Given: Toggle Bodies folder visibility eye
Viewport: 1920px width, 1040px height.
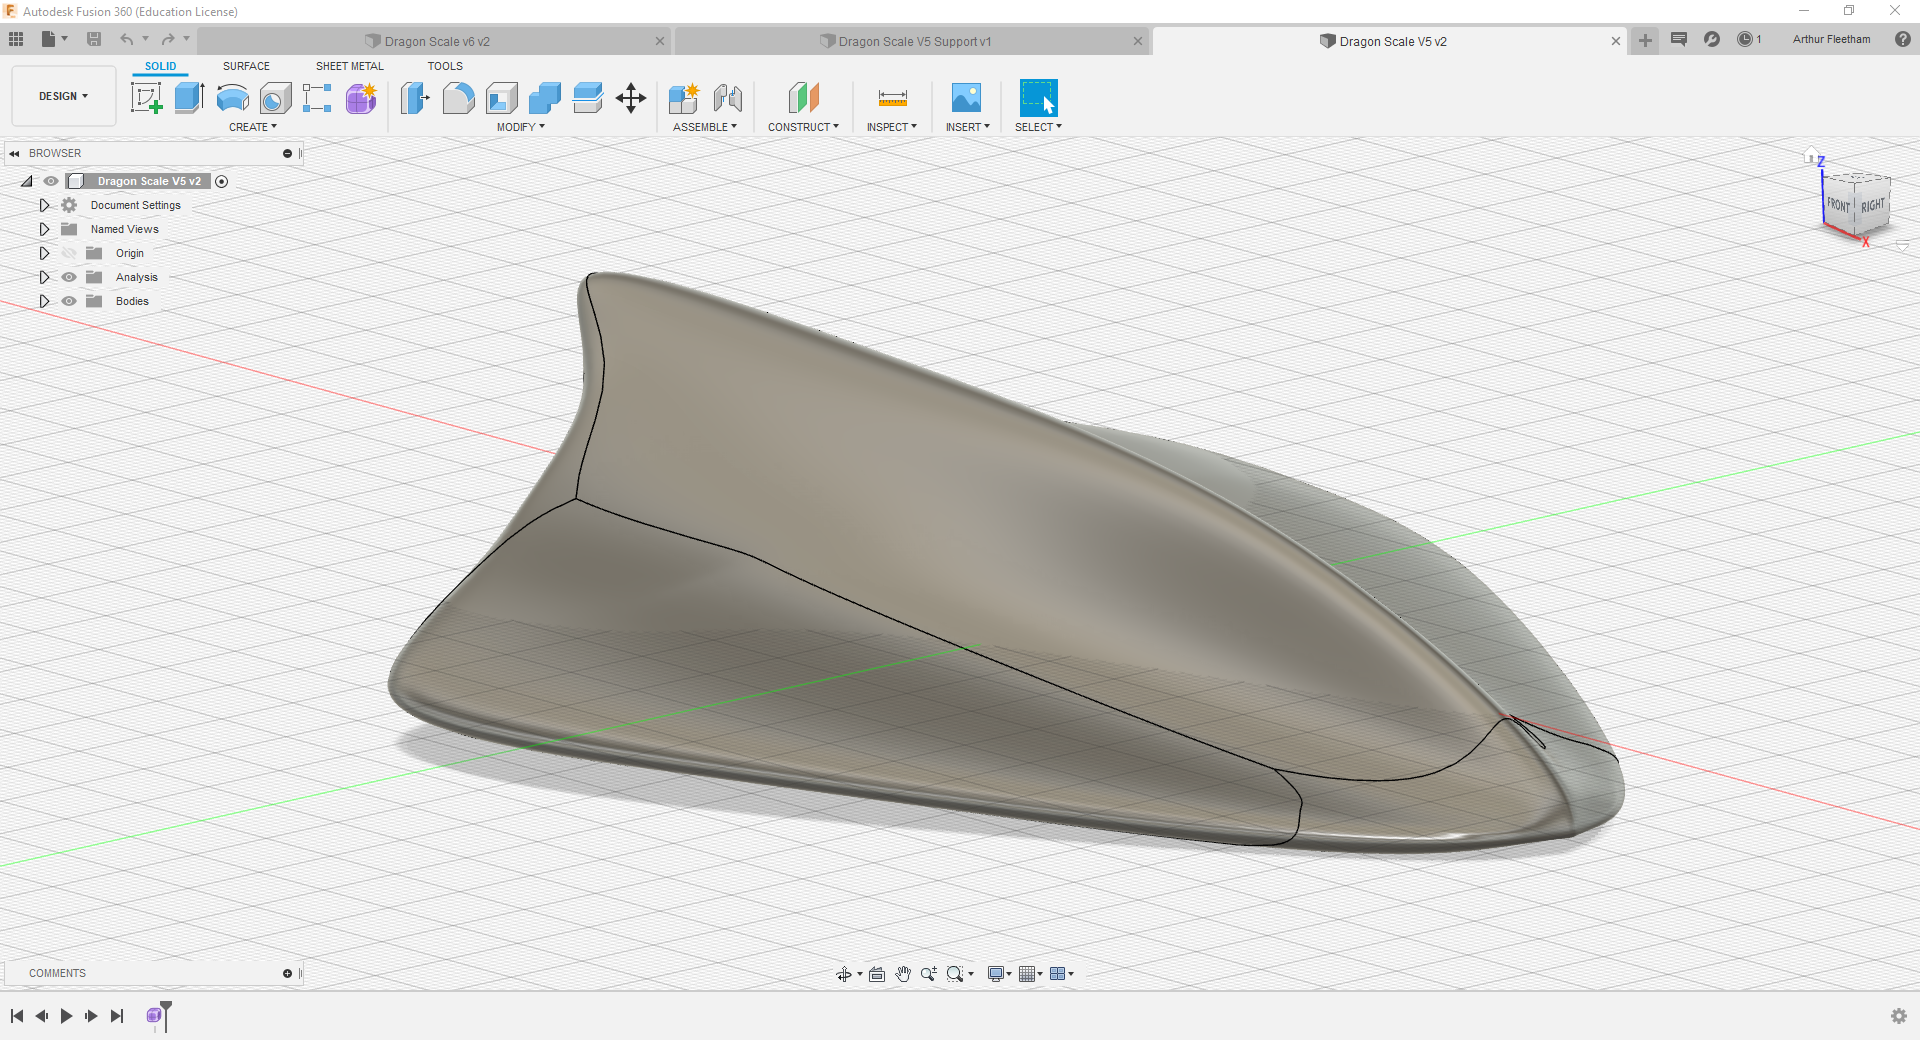Looking at the screenshot, I should pos(69,301).
